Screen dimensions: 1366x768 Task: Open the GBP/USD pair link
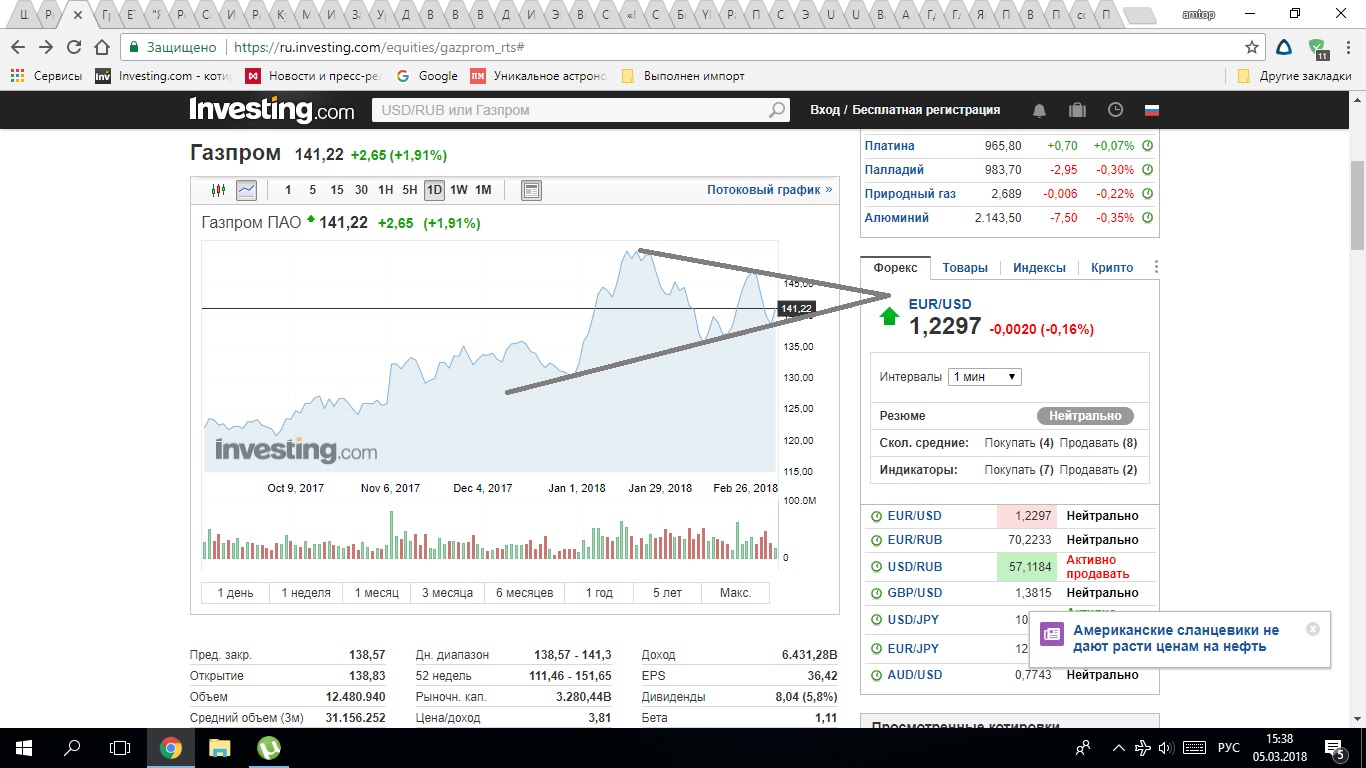tap(915, 593)
